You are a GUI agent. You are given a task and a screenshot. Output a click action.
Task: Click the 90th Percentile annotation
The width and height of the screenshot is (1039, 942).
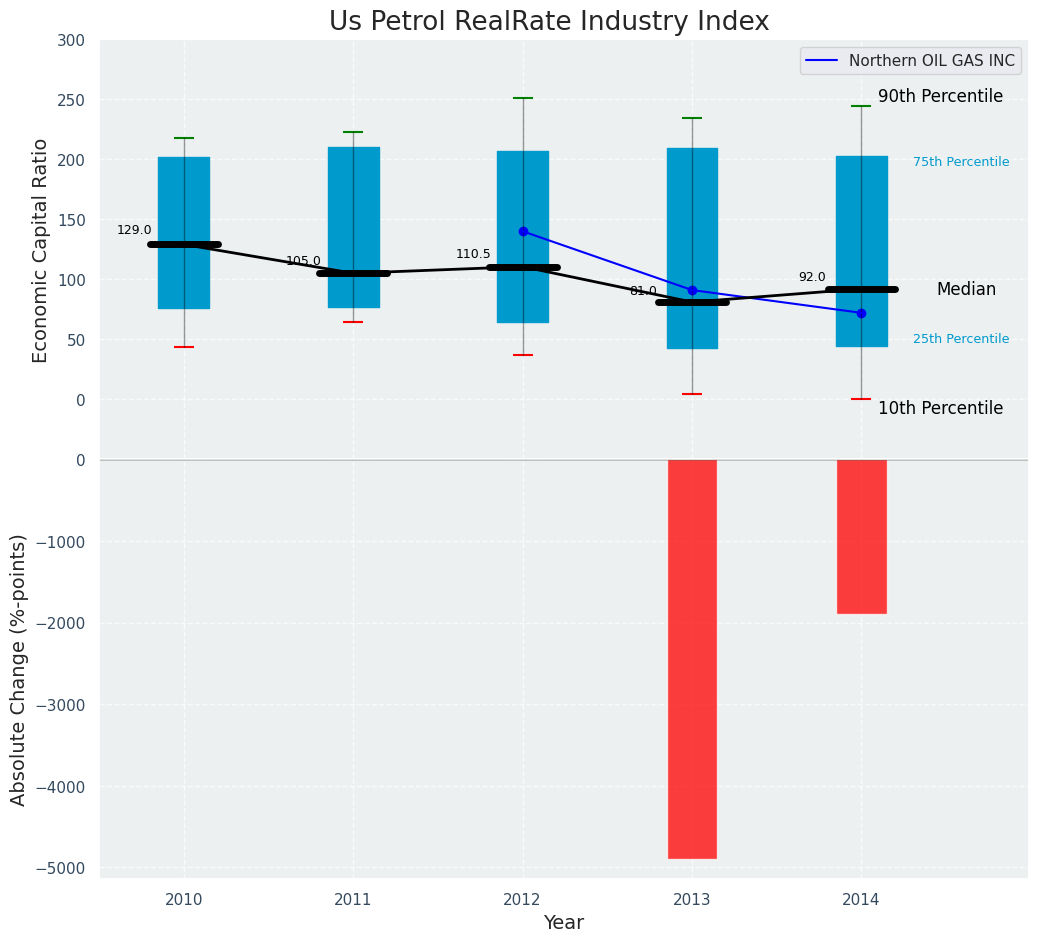[940, 96]
